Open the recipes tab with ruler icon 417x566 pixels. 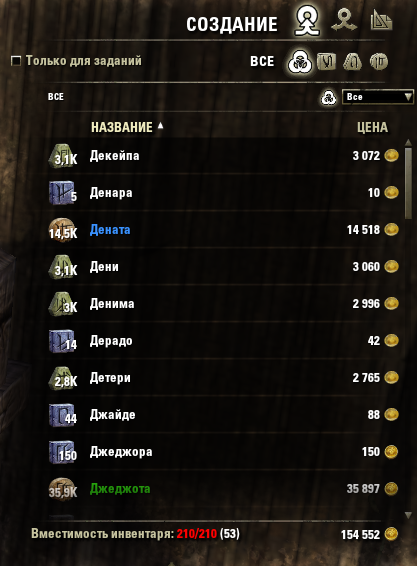tap(381, 21)
